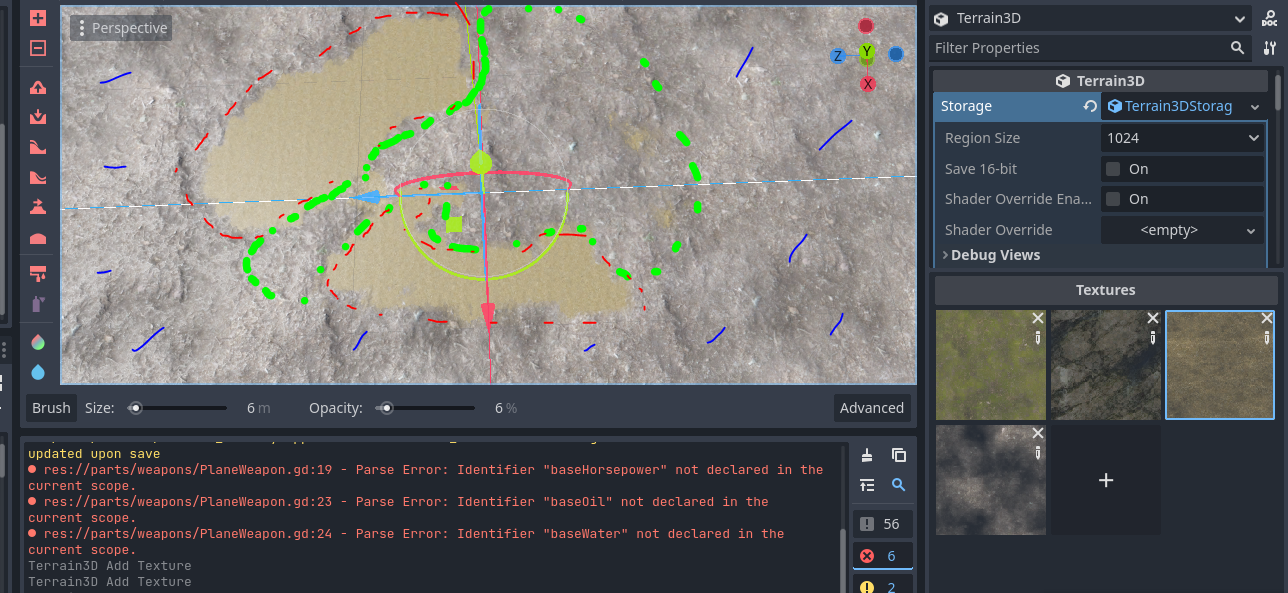Screen dimensions: 1288x593
Task: Choose the Raise sculpting tool
Action: (x=37, y=87)
